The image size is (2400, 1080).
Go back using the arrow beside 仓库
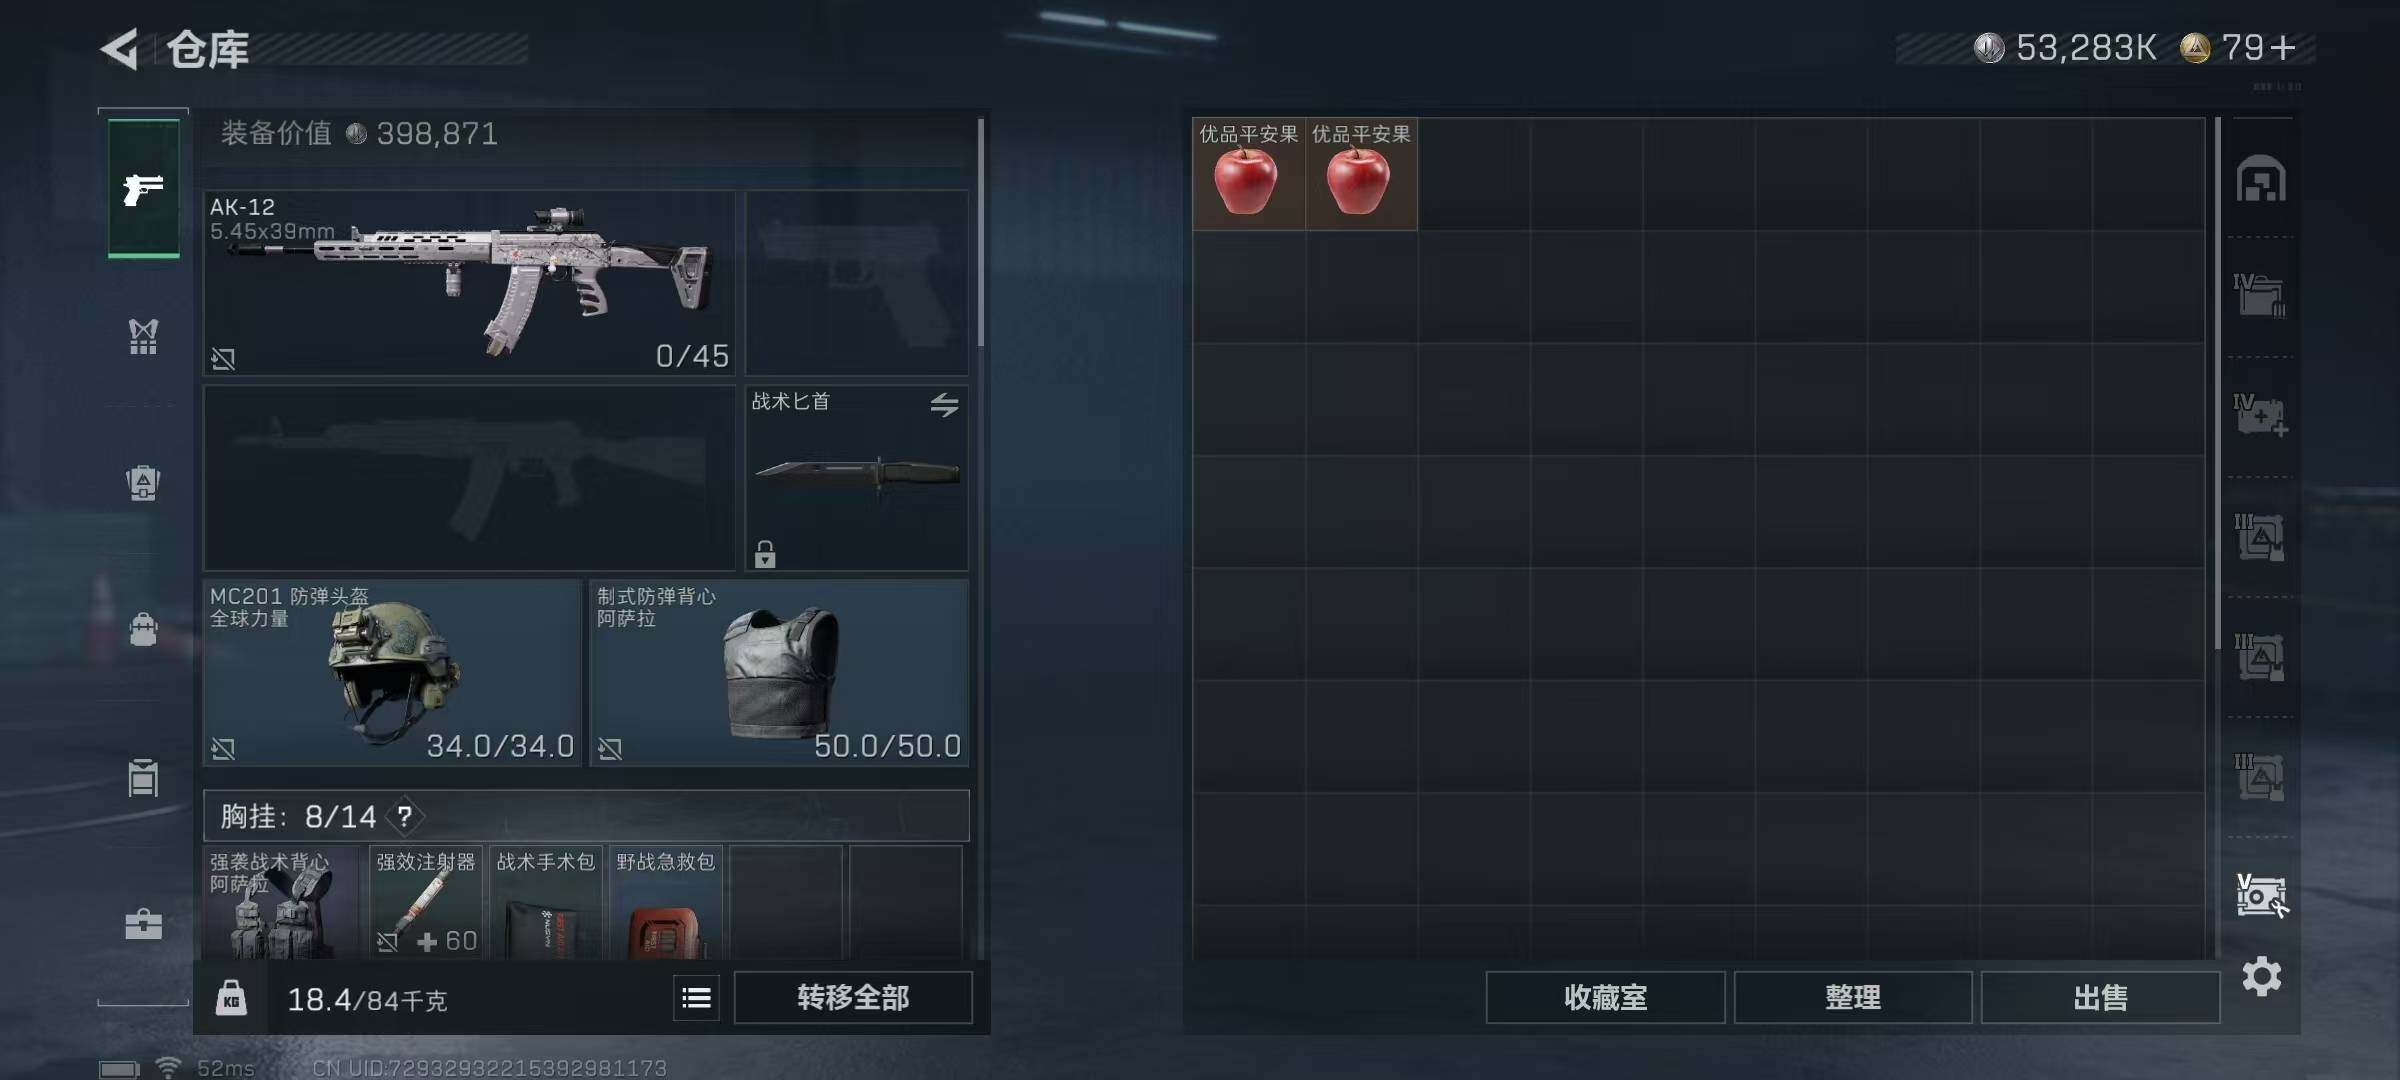click(x=120, y=49)
